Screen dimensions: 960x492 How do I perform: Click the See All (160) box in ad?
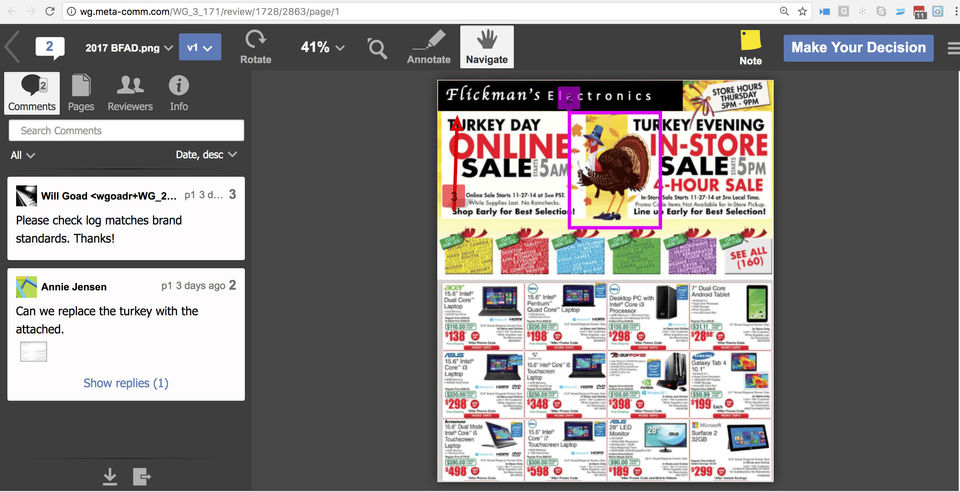click(748, 258)
